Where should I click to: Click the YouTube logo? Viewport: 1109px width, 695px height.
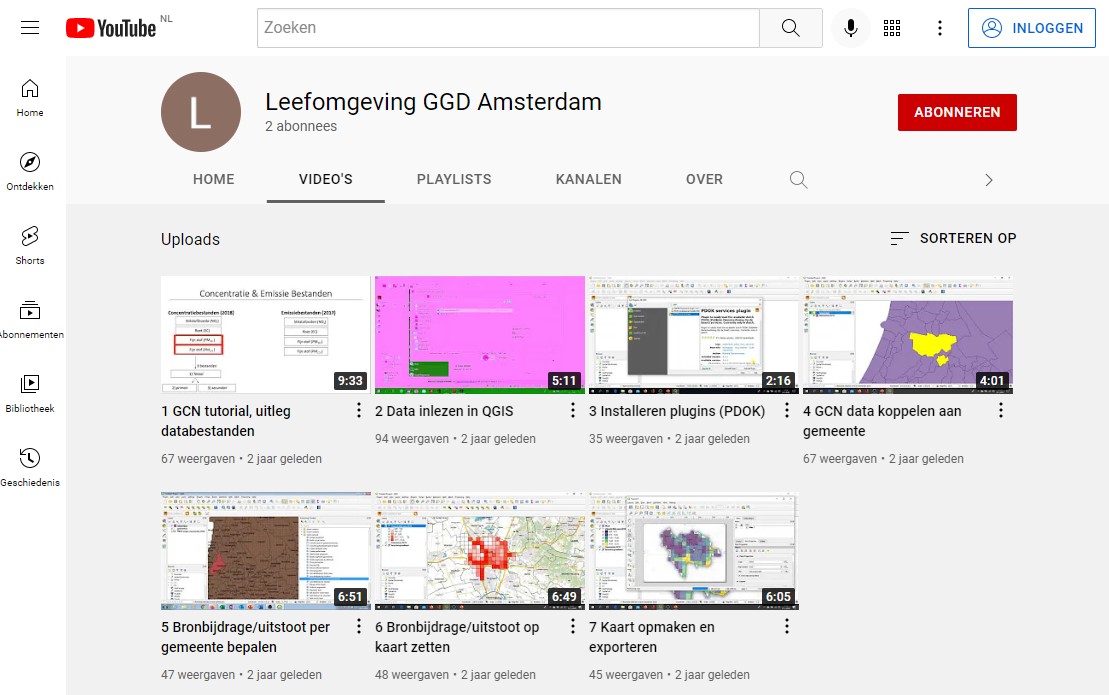coord(111,28)
